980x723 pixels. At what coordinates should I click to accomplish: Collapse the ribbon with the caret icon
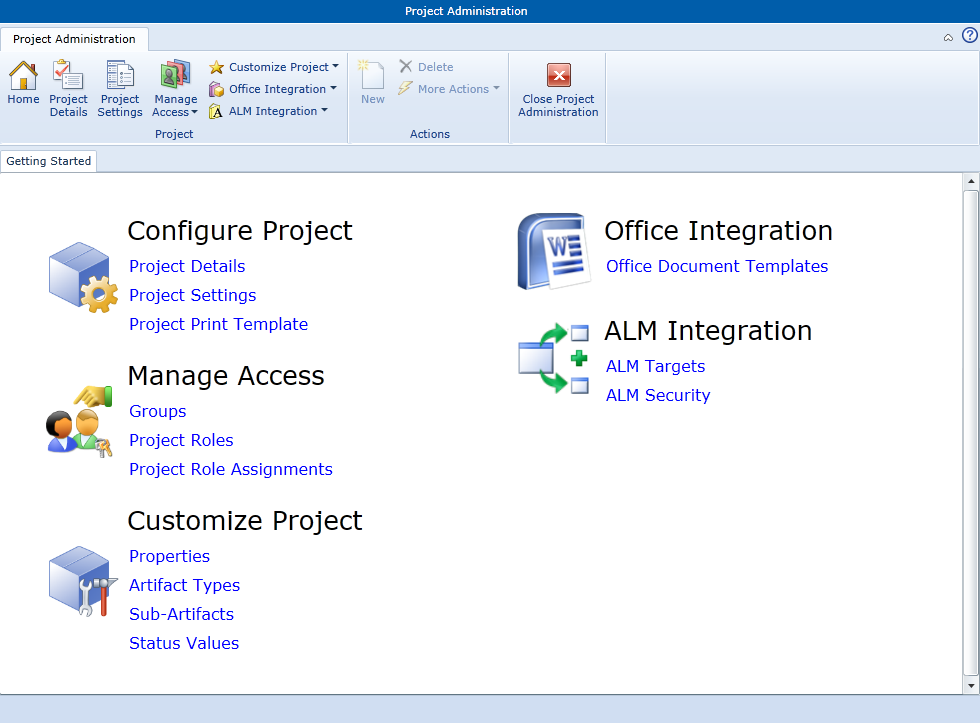948,37
